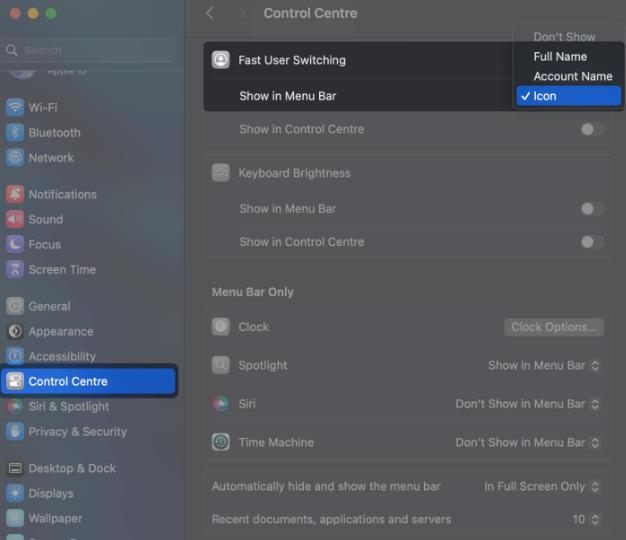
Task: Enable Keyboard Brightness in Menu Bar
Action: [592, 209]
